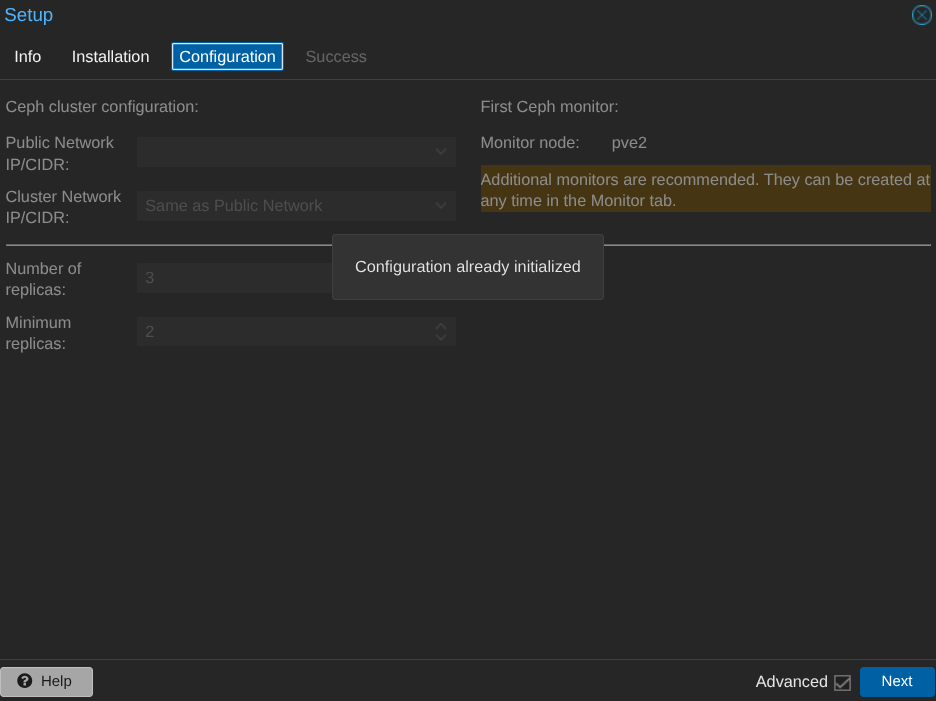
Task: Increase Minimum replicas with up arrow
Action: 441,326
